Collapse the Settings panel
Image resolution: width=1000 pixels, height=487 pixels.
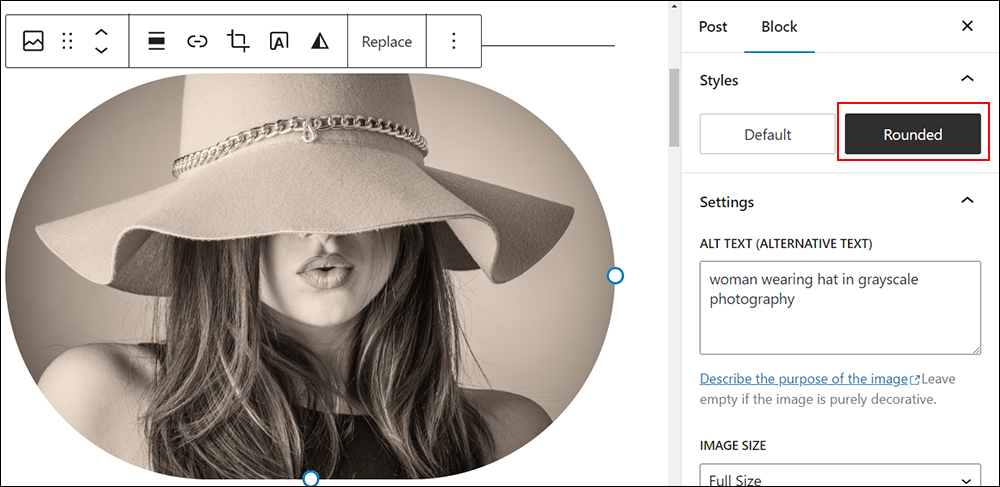click(x=967, y=200)
